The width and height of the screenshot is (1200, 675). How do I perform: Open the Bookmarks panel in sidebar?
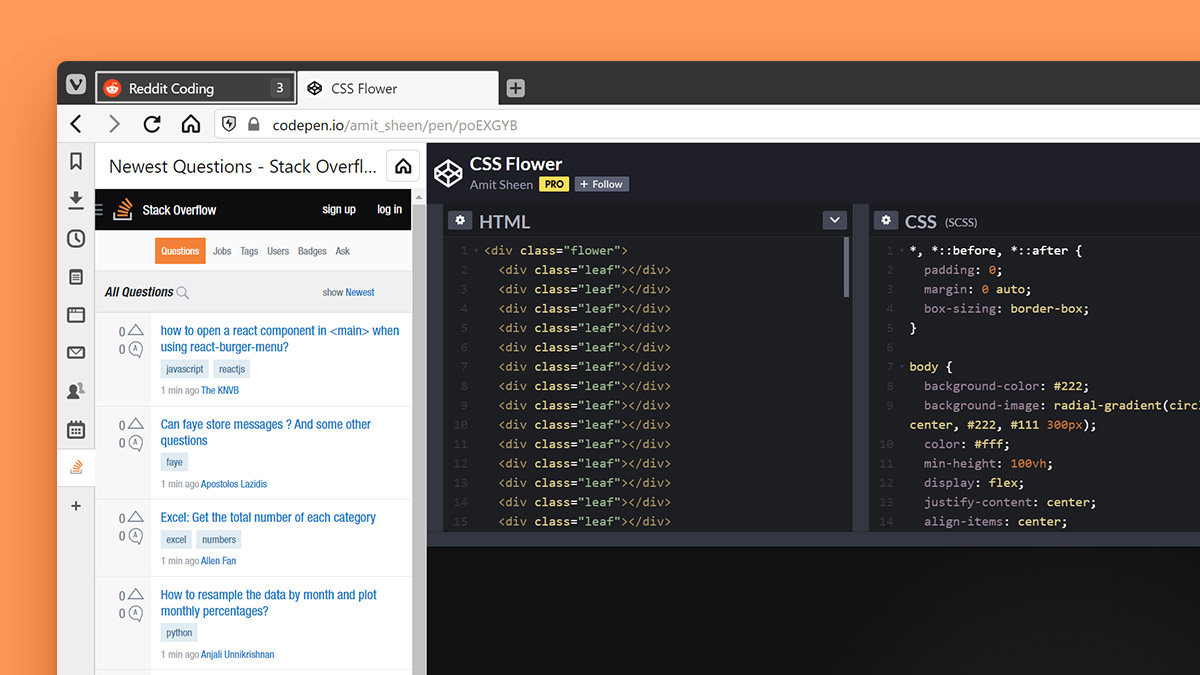click(x=76, y=162)
